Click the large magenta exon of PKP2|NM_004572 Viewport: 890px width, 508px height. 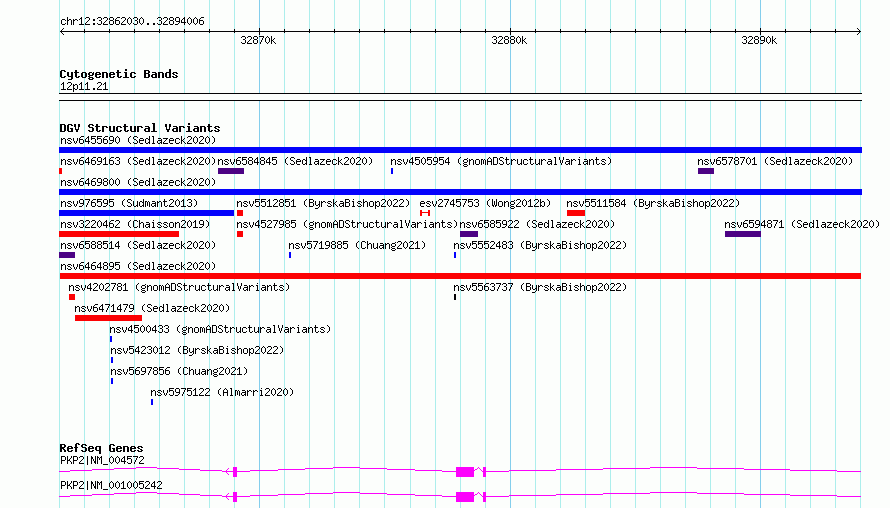[465, 472]
